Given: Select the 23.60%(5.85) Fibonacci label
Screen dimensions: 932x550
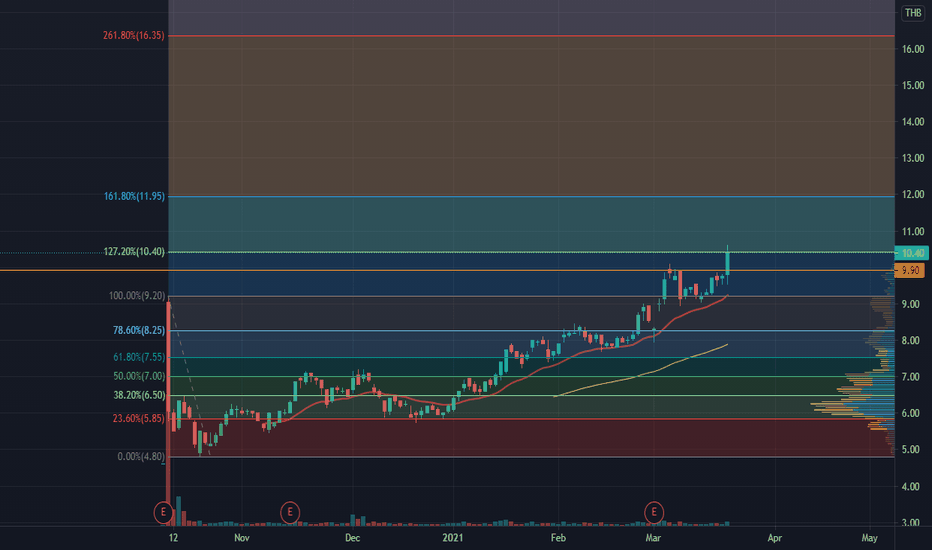Looking at the screenshot, I should click(138, 419).
